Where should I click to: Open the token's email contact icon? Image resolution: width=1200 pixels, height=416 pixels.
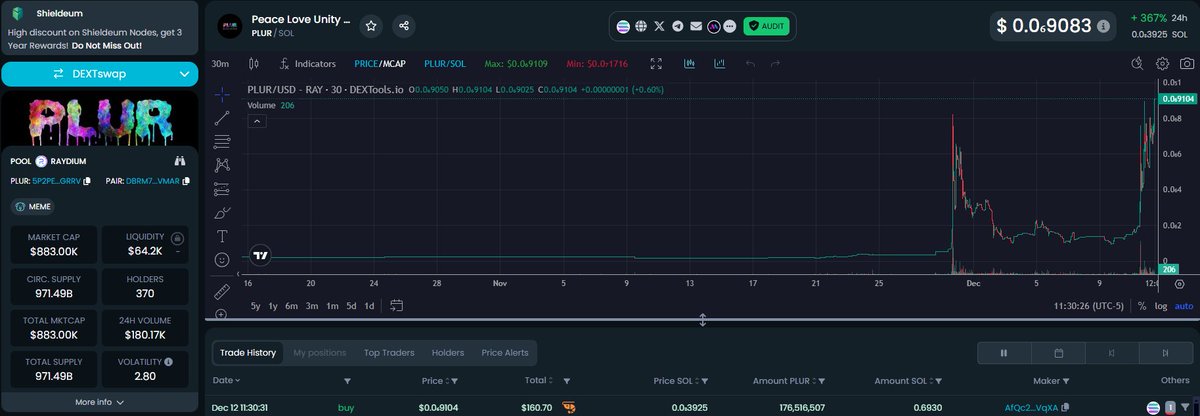click(696, 26)
